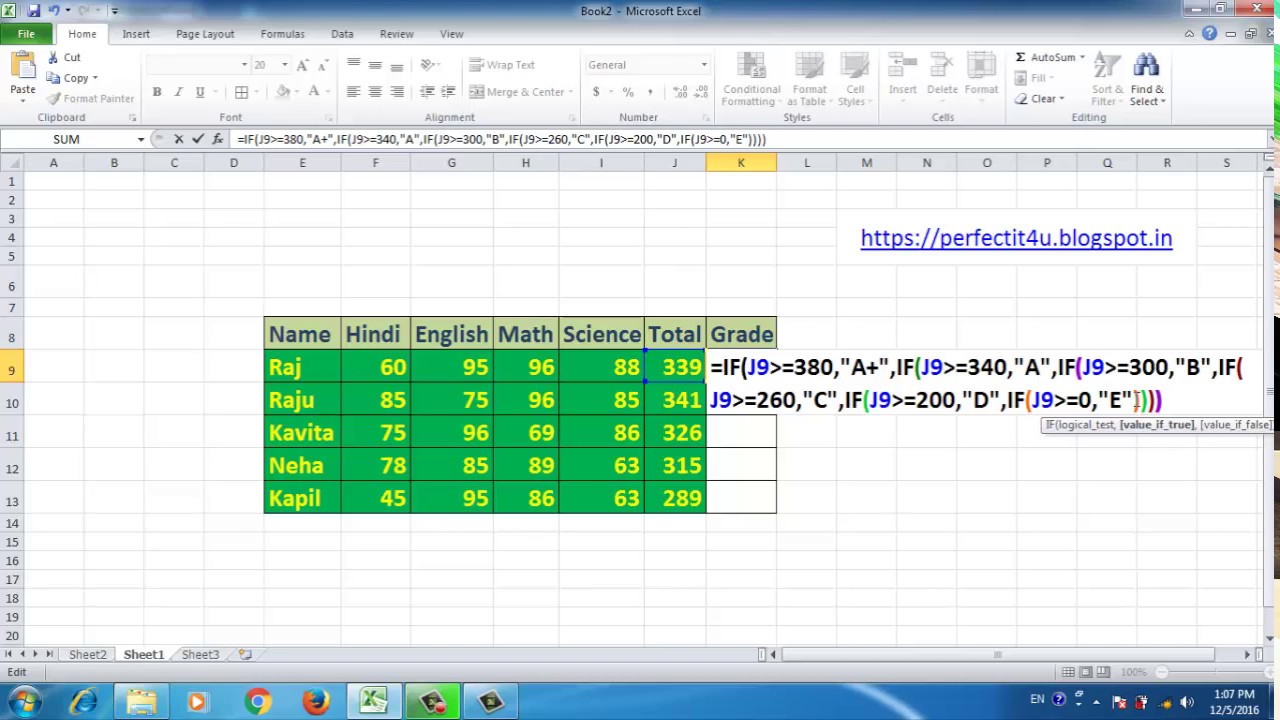Switch to the View ribbon tab
Screen dimensions: 1280x720
[451, 34]
